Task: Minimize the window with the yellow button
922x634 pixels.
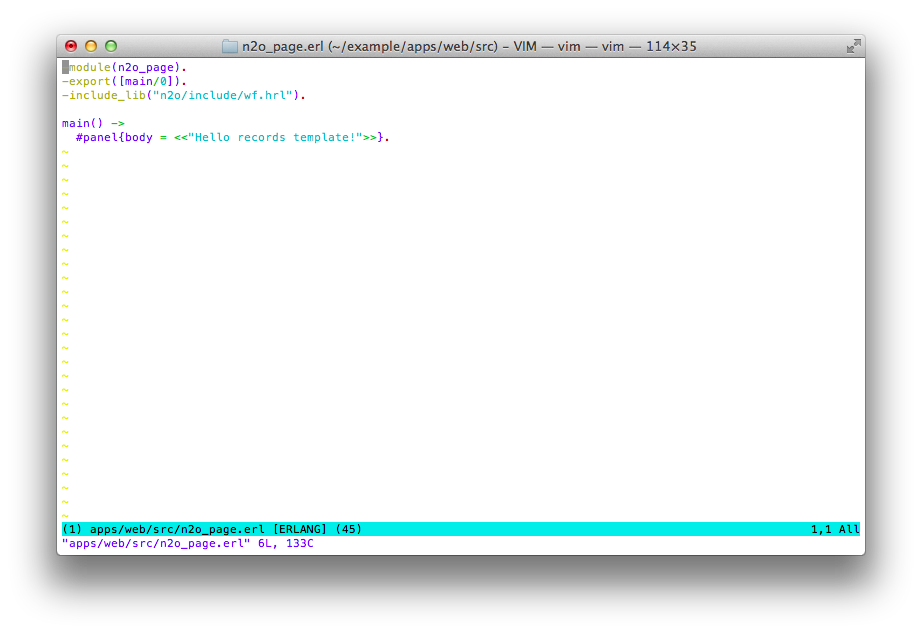Action: pos(91,46)
